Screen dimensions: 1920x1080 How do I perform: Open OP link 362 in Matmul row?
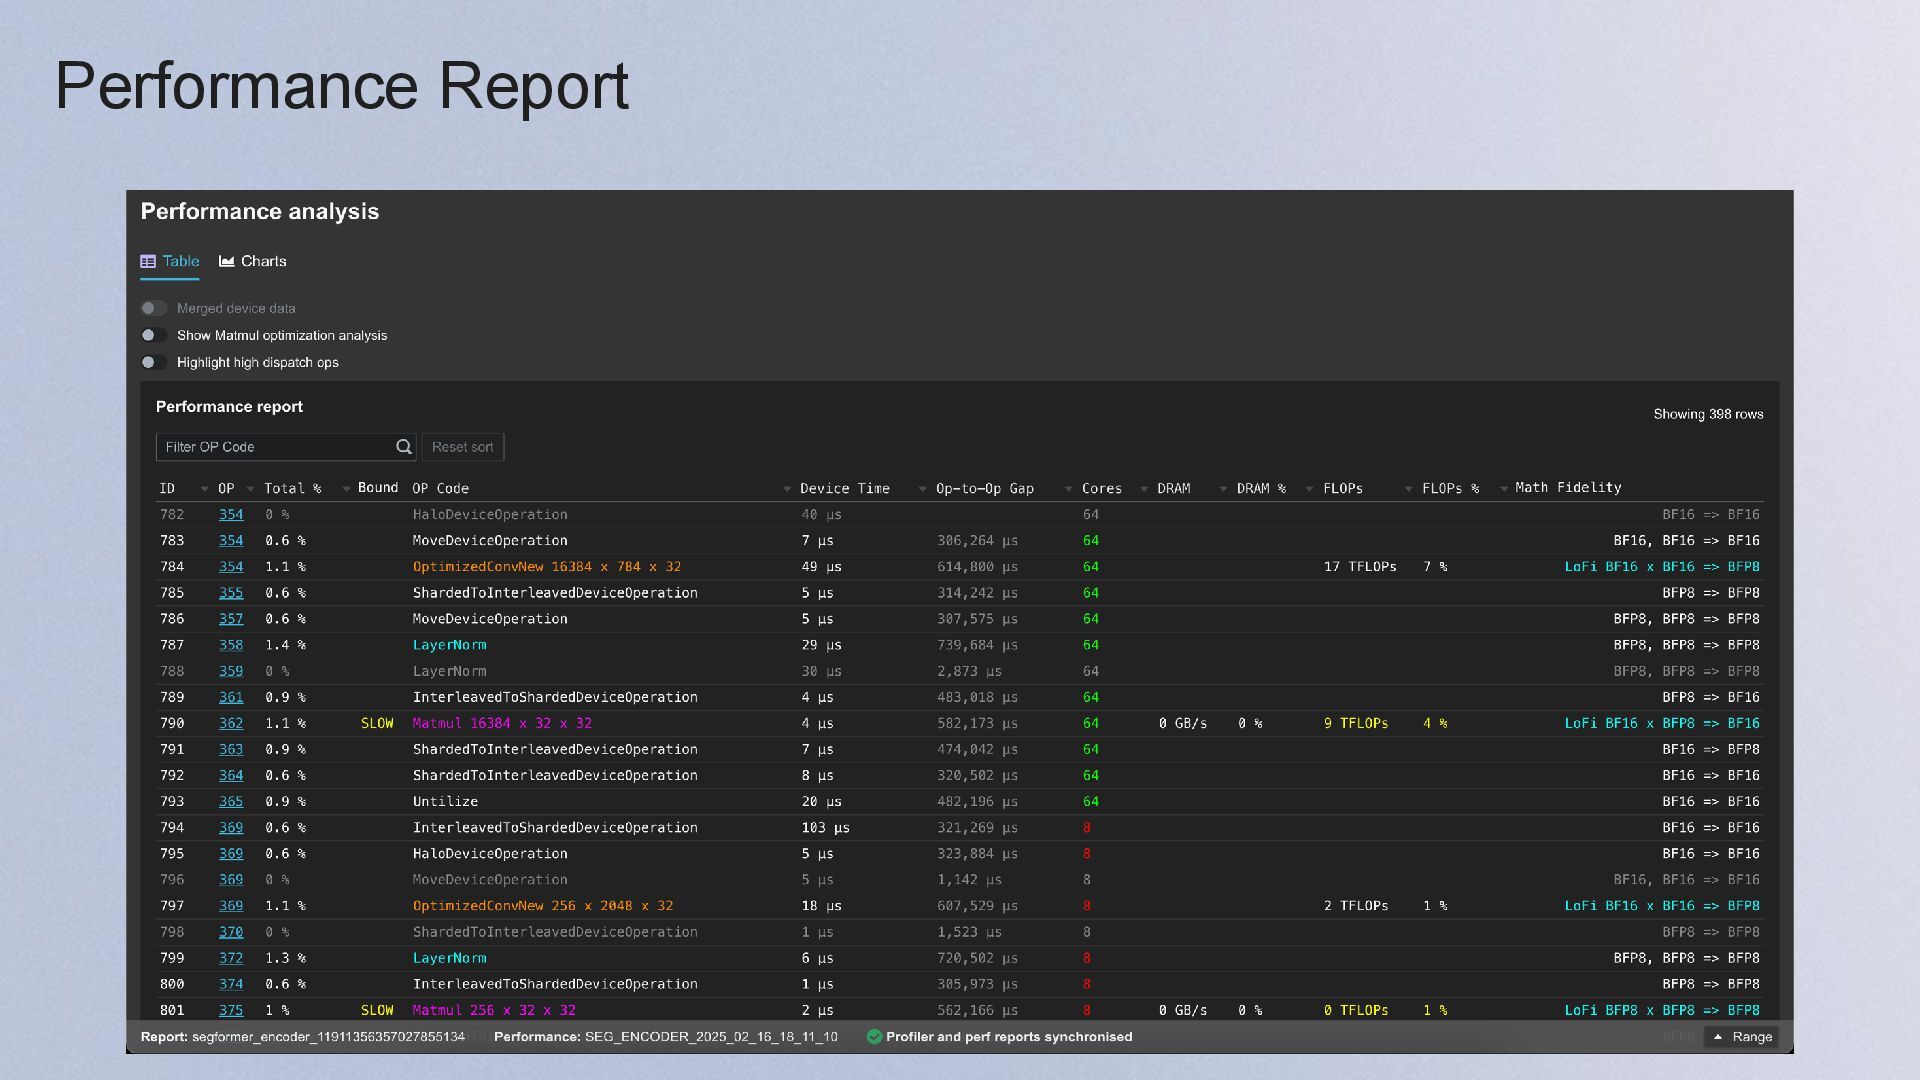coord(231,724)
